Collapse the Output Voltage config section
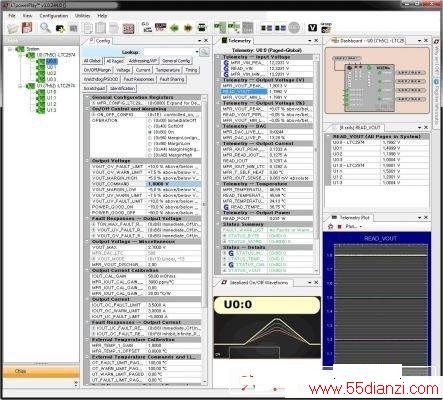 (x=87, y=161)
